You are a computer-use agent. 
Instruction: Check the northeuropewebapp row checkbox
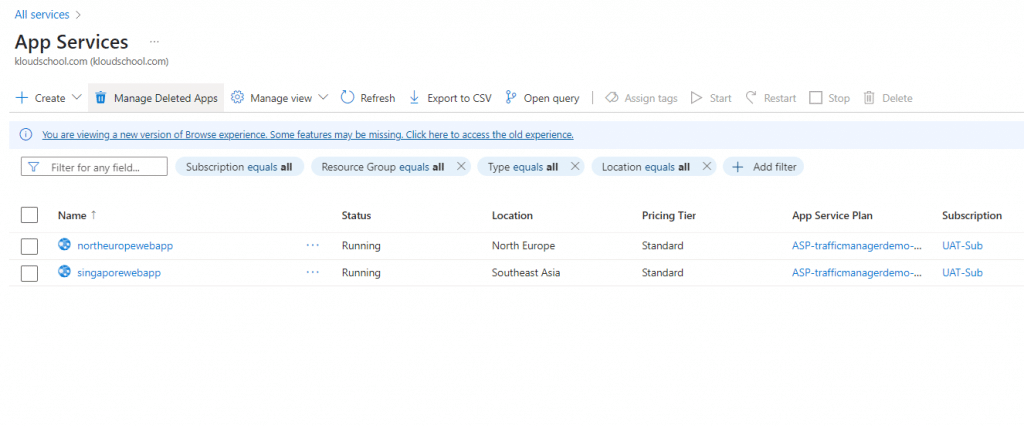(x=29, y=246)
